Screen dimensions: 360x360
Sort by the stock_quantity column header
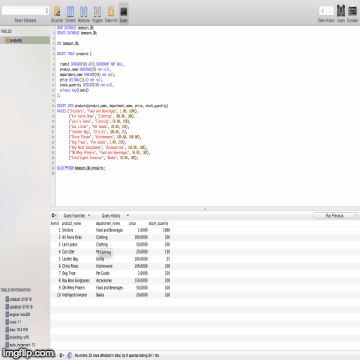[158, 223]
